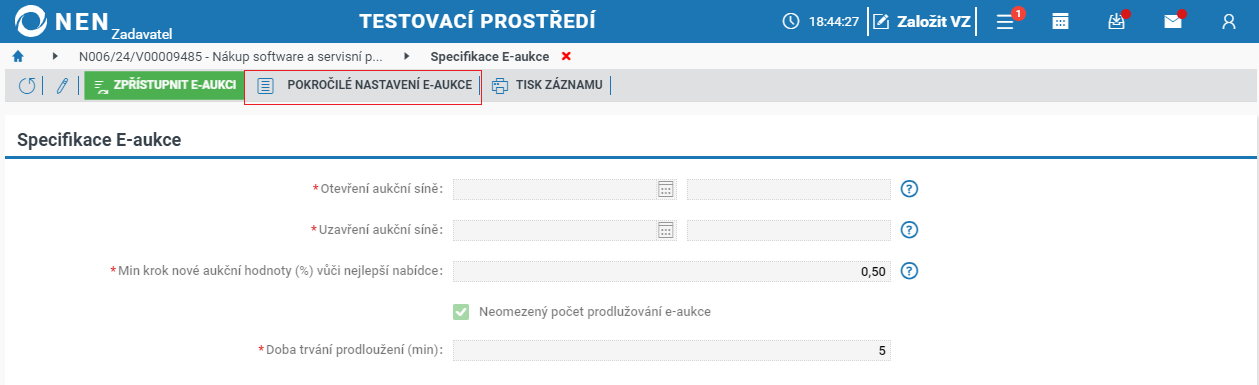This screenshot has width=1259, height=385.
Task: Click TISK ZÁZNAMU print button
Action: pos(547,86)
